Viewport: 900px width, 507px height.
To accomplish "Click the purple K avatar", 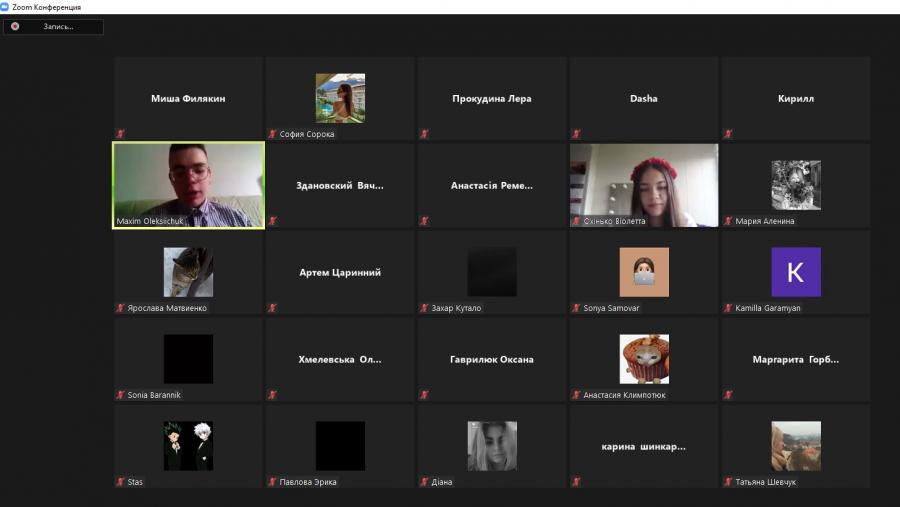I will [x=795, y=272].
